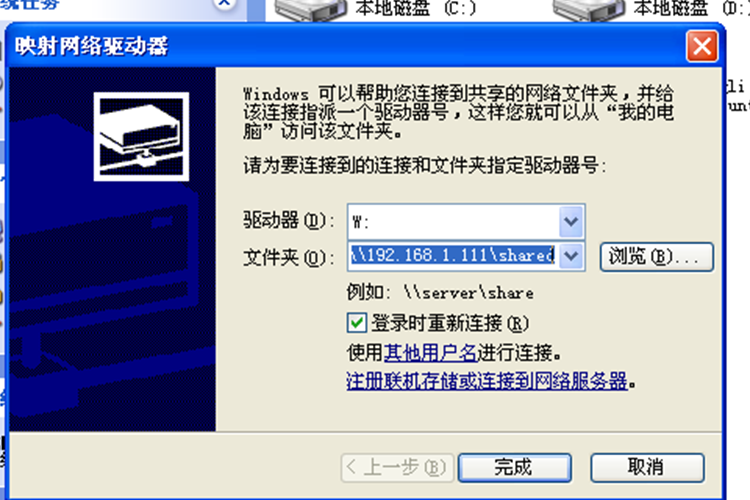Image resolution: width=750 pixels, height=500 pixels.
Task: Select the 本地磁盘 (D:) drive icon
Action: [589, 10]
